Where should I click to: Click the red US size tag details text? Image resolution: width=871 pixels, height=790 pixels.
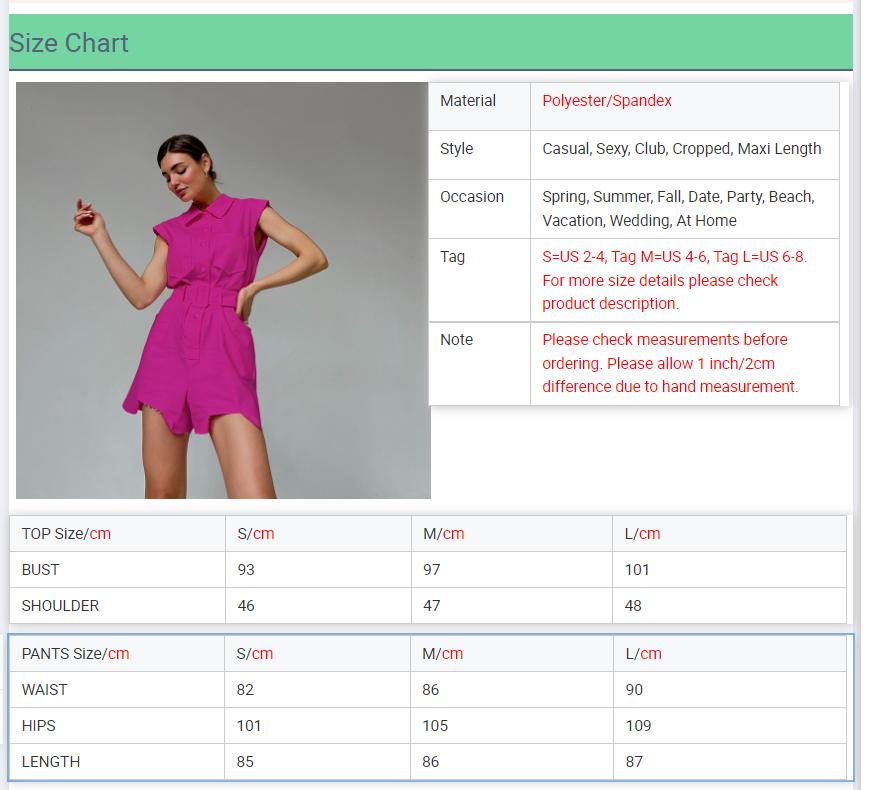(x=674, y=280)
